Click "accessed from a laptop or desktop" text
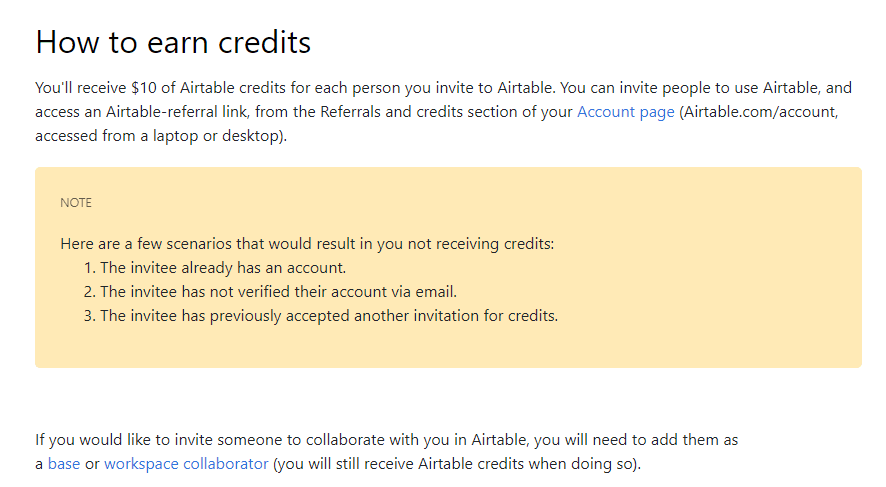Image resolution: width=886 pixels, height=487 pixels. (160, 136)
